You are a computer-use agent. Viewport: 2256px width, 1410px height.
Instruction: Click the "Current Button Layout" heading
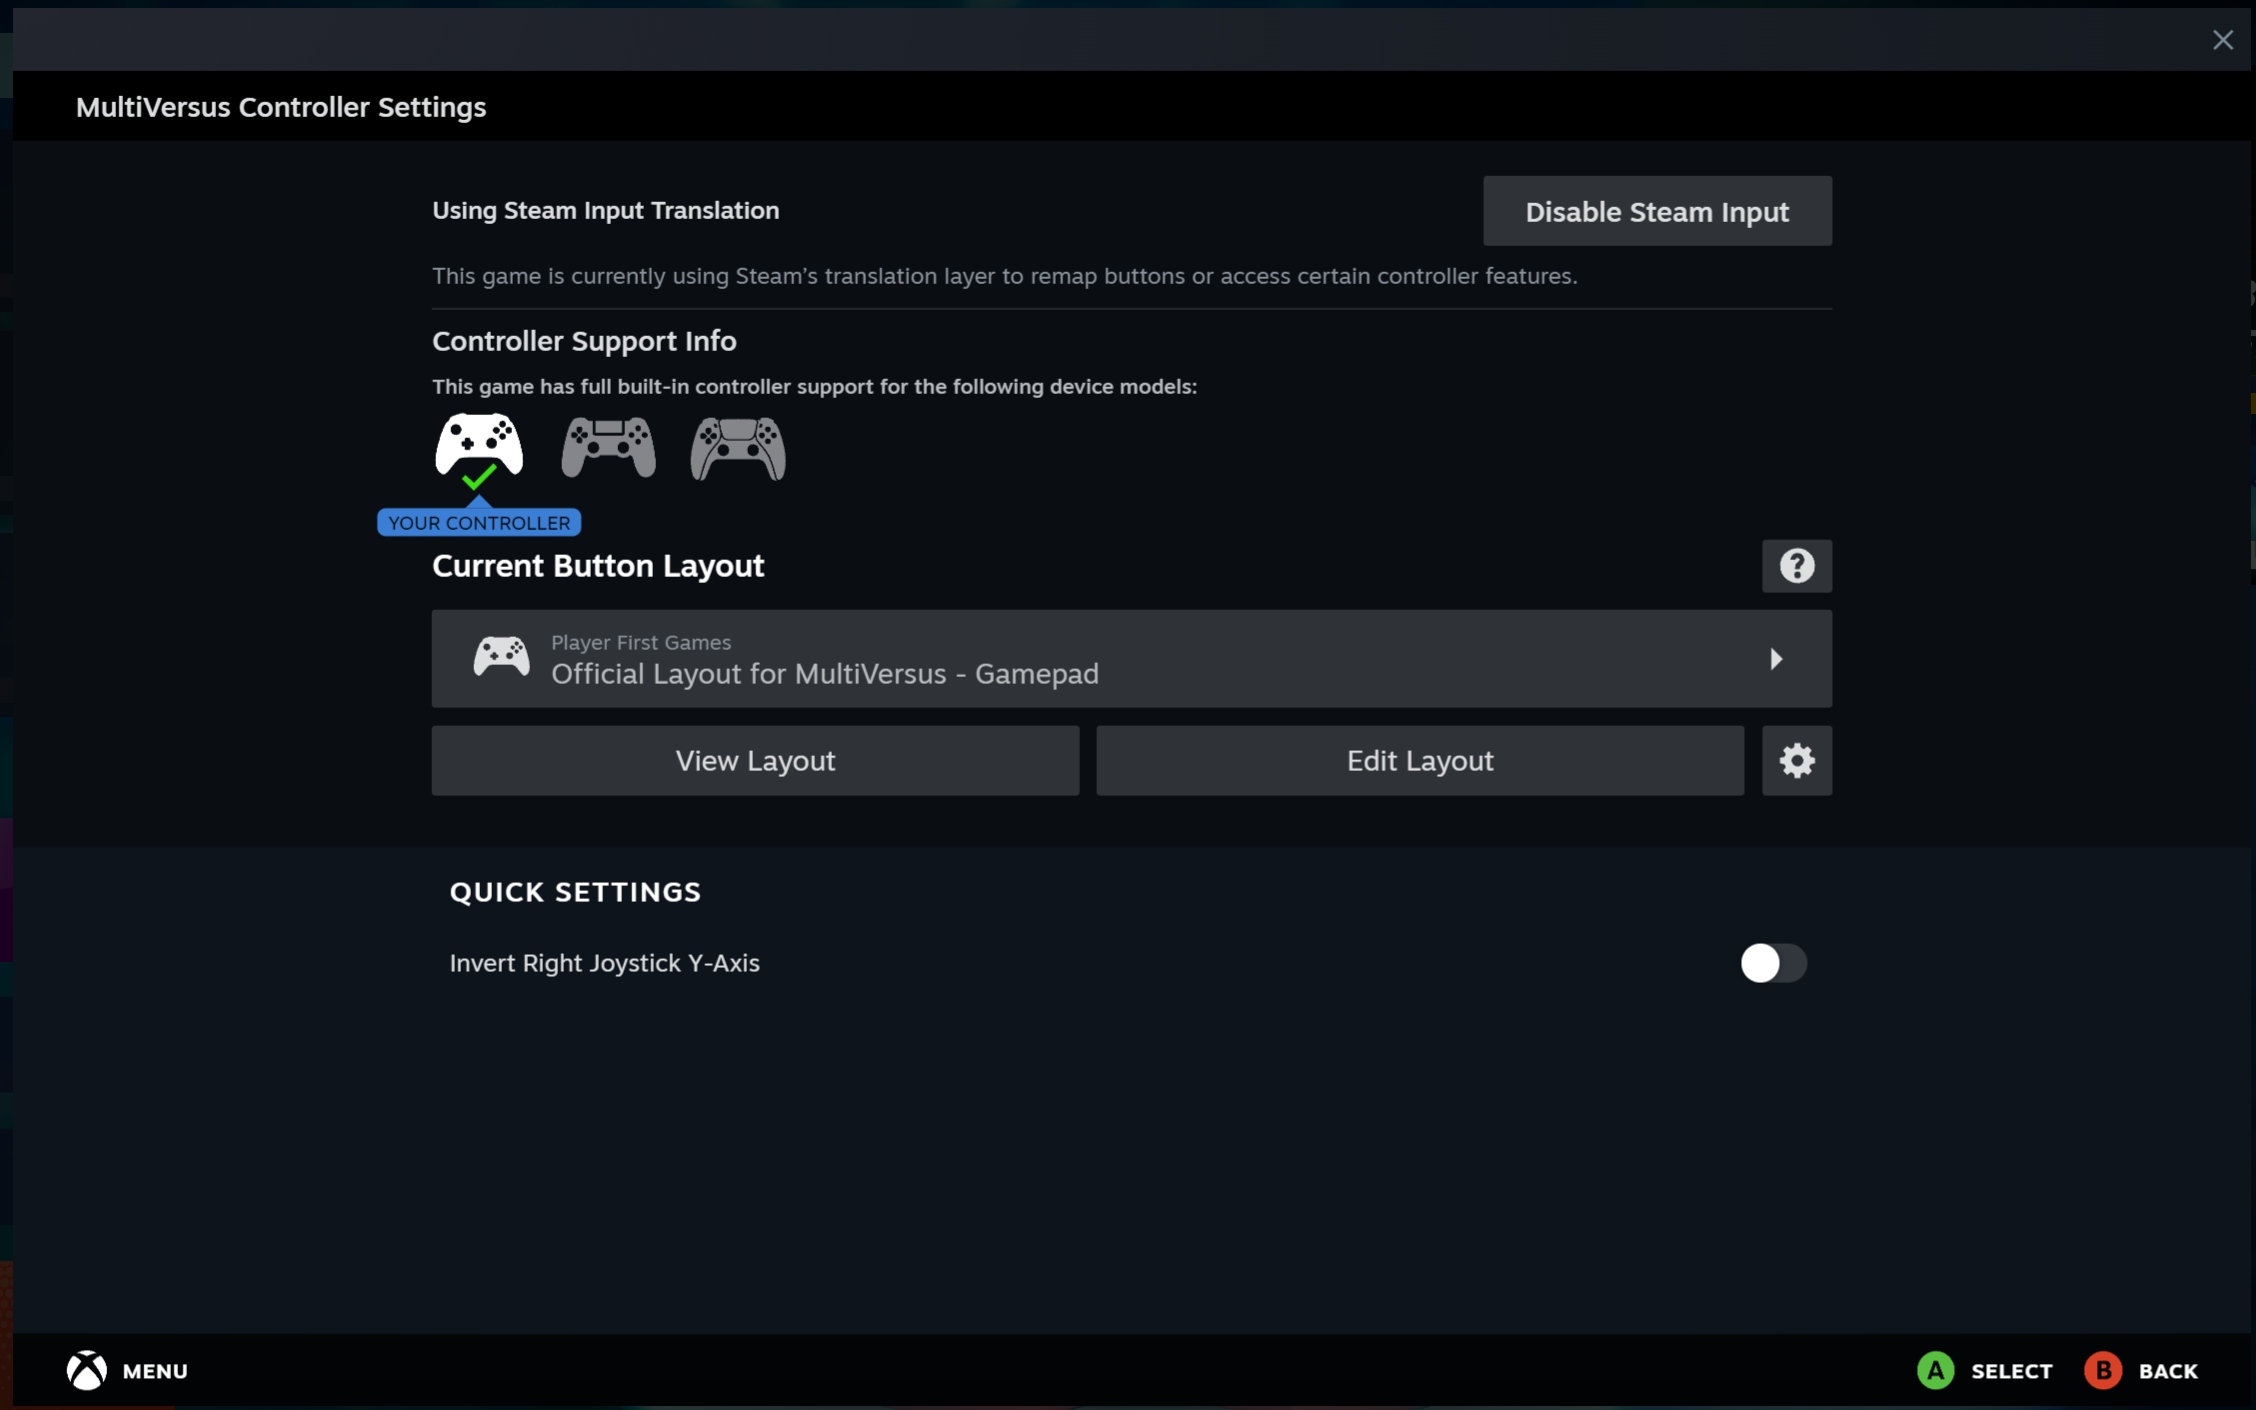(598, 566)
